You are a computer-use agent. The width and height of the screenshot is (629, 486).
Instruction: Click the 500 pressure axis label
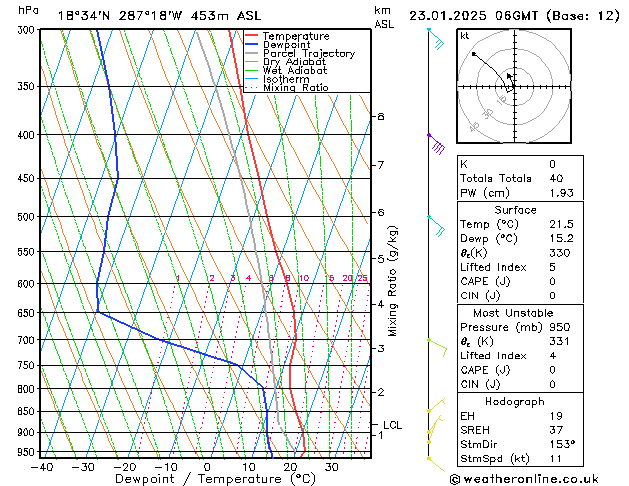[26, 217]
